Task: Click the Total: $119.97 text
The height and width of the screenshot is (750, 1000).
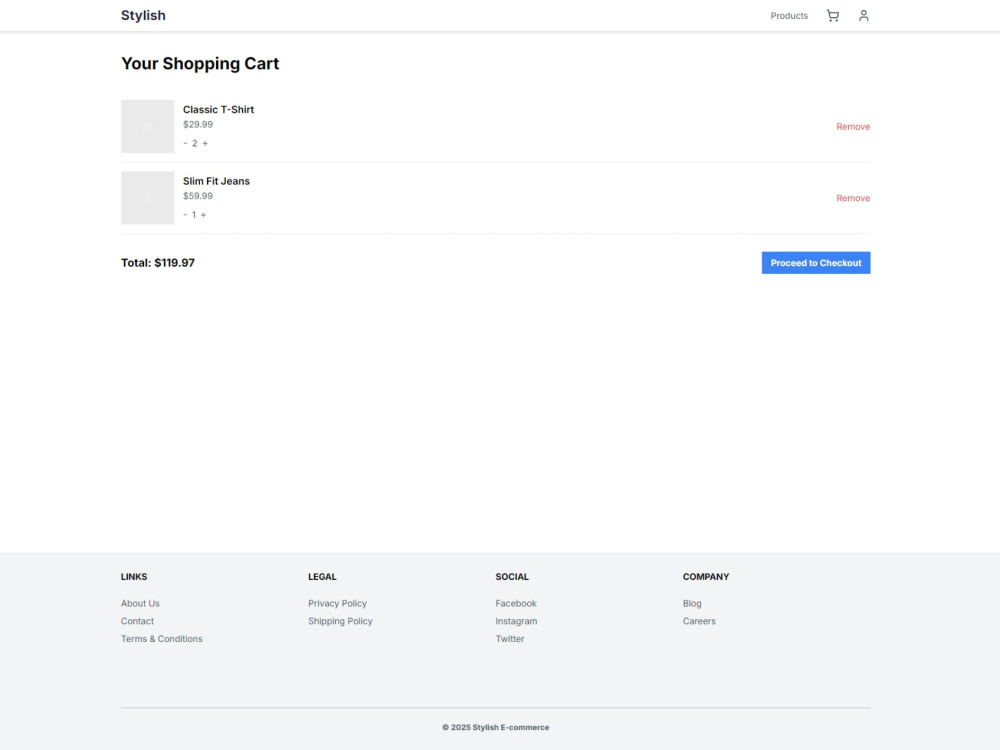Action: (x=158, y=263)
